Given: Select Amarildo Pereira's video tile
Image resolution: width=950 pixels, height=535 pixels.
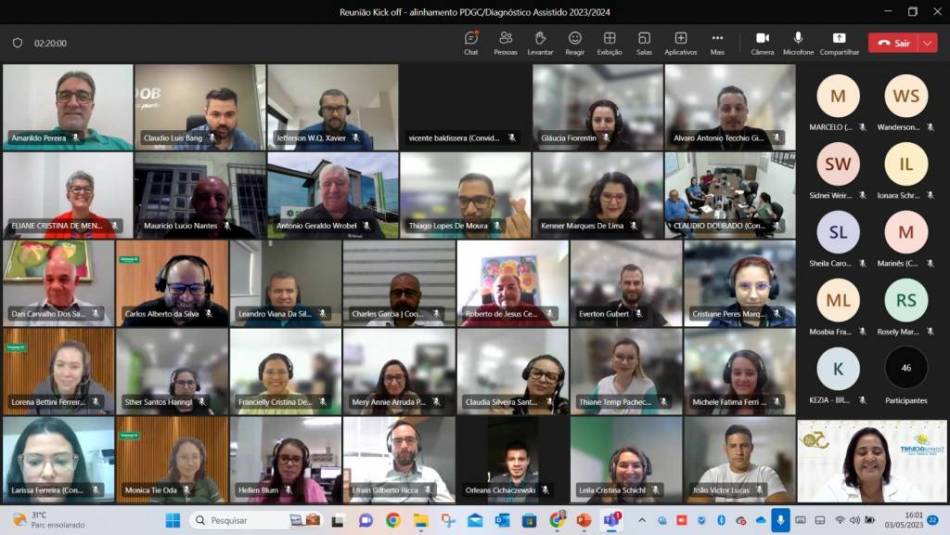Looking at the screenshot, I should 68,107.
